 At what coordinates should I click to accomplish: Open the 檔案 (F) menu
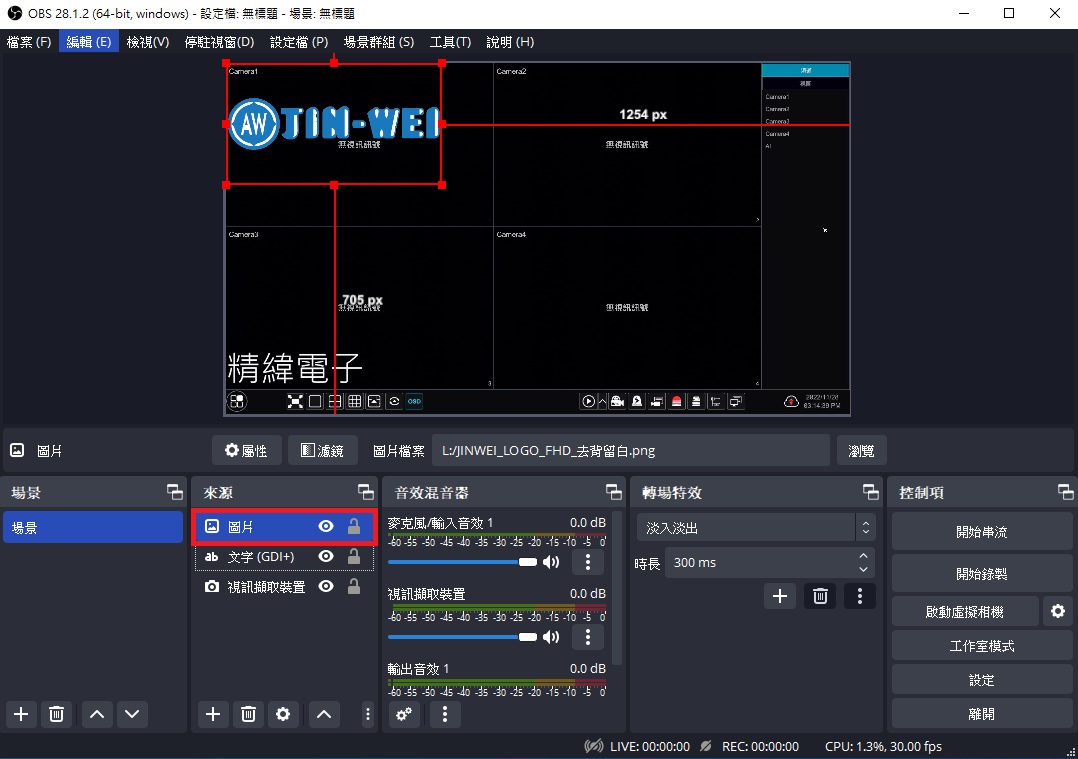coord(29,42)
